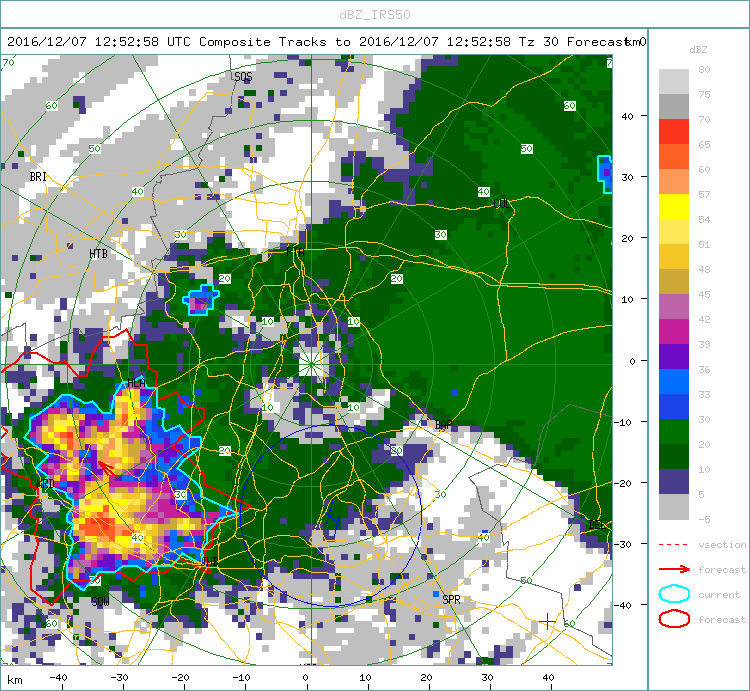Click the 'current' legend label
The width and height of the screenshot is (750, 691).
[719, 594]
